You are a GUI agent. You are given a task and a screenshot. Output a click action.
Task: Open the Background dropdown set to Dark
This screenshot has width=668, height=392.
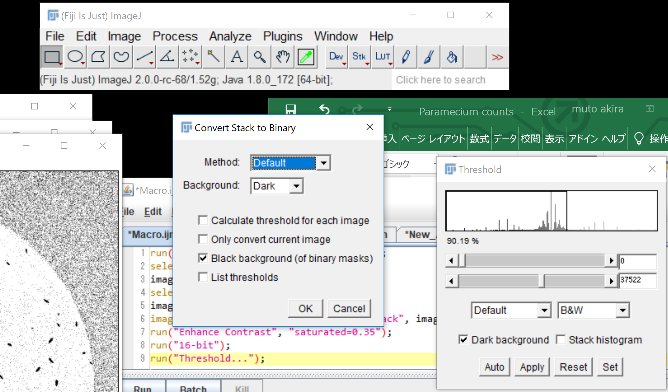coord(277,186)
